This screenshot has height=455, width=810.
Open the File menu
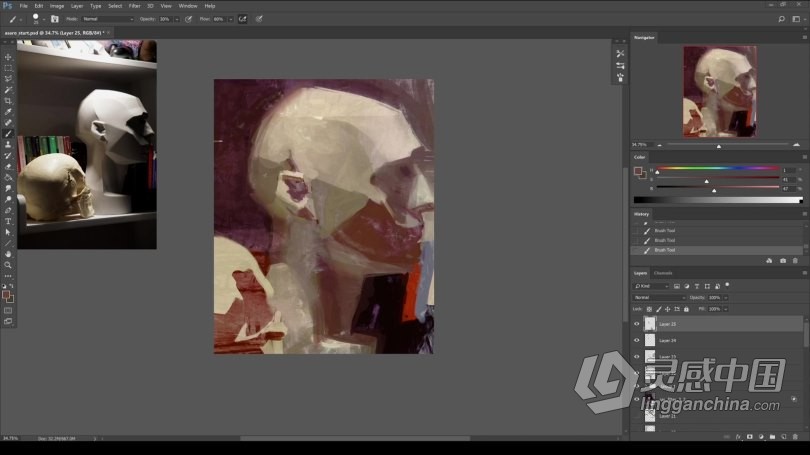click(23, 6)
